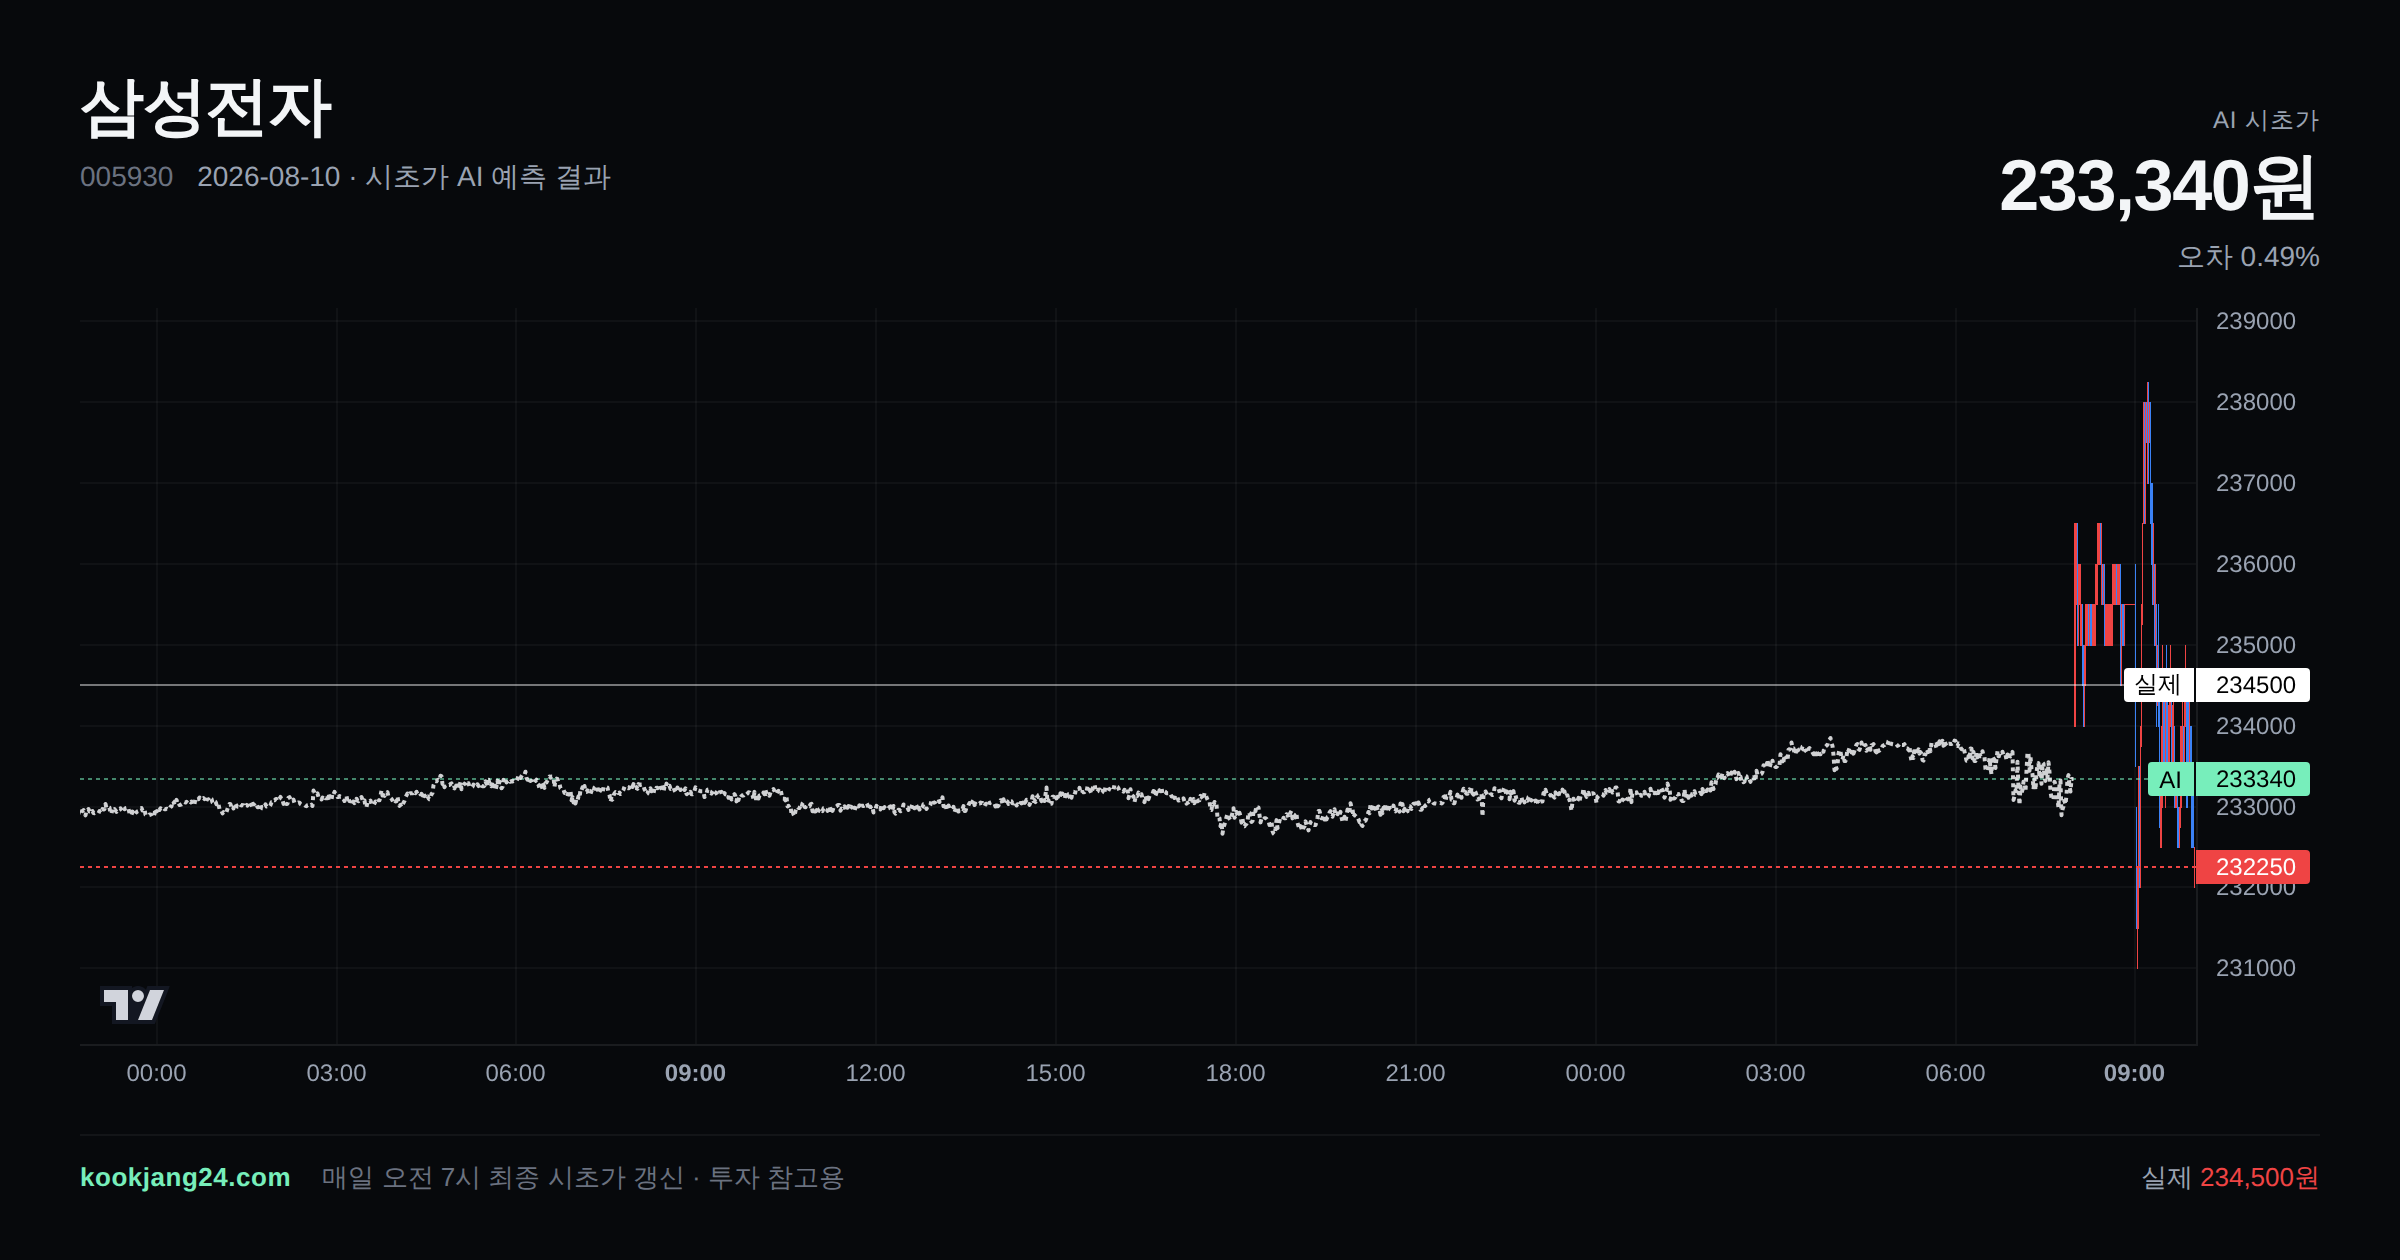Click the 15:00 time axis label
The width and height of the screenshot is (2400, 1260).
point(1055,1073)
